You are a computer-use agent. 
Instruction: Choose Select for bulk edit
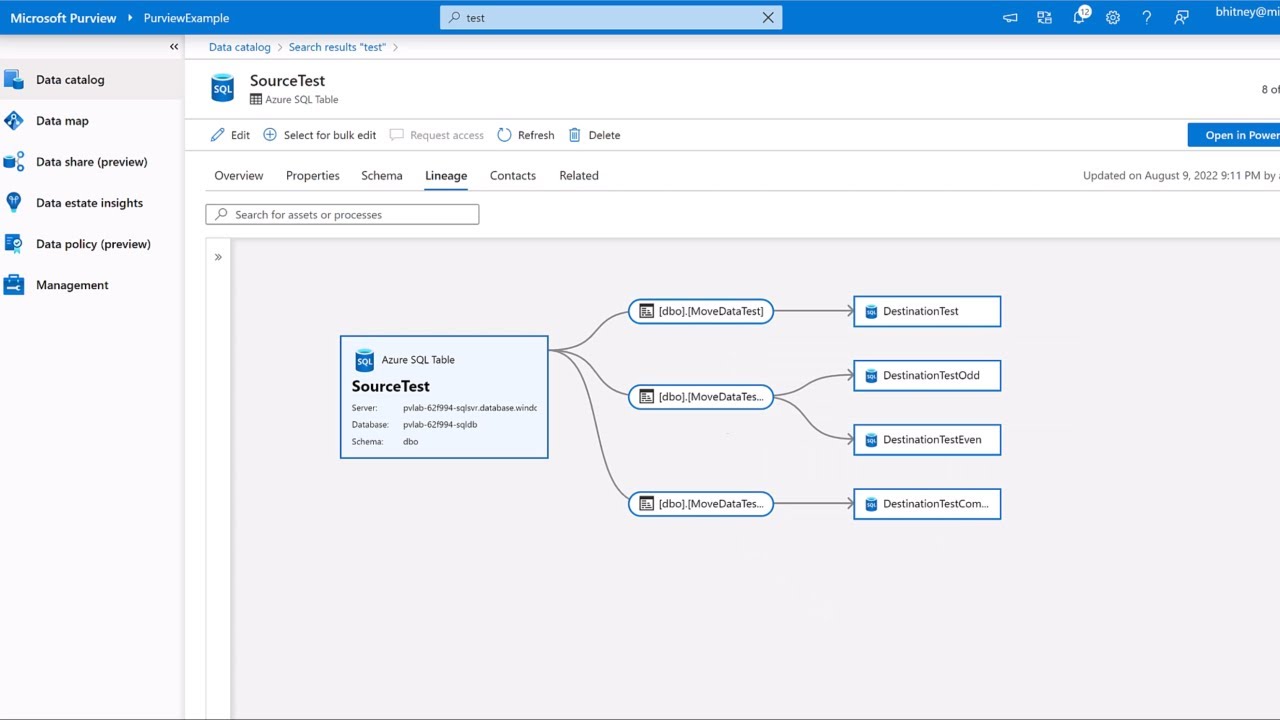[320, 135]
